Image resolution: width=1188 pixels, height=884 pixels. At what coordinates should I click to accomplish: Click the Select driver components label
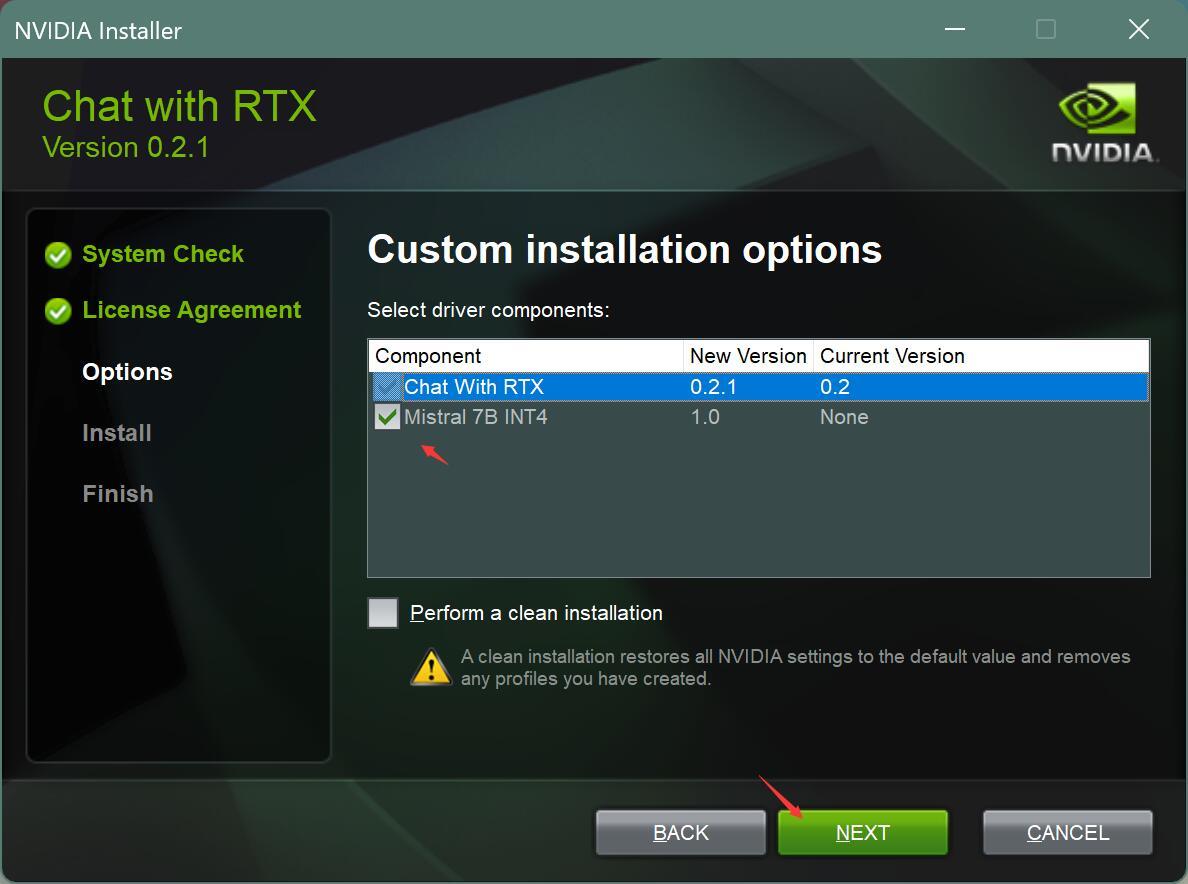488,310
